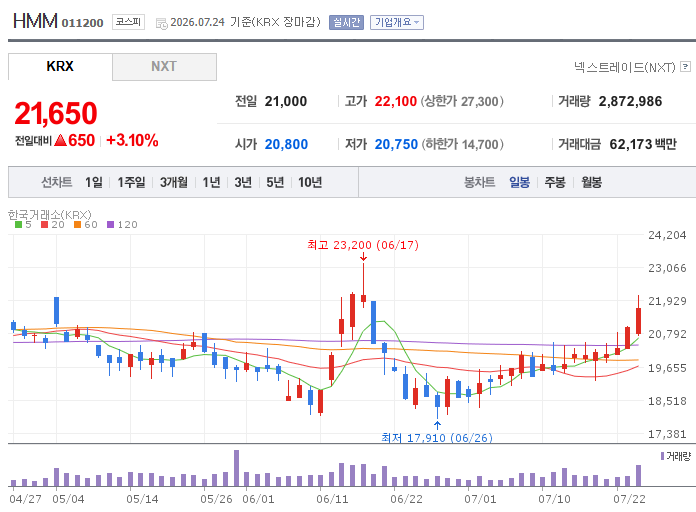Image resolution: width=696 pixels, height=512 pixels.
Task: Click the tallest volume bar near 06/01
Action: pyautogui.click(x=237, y=468)
